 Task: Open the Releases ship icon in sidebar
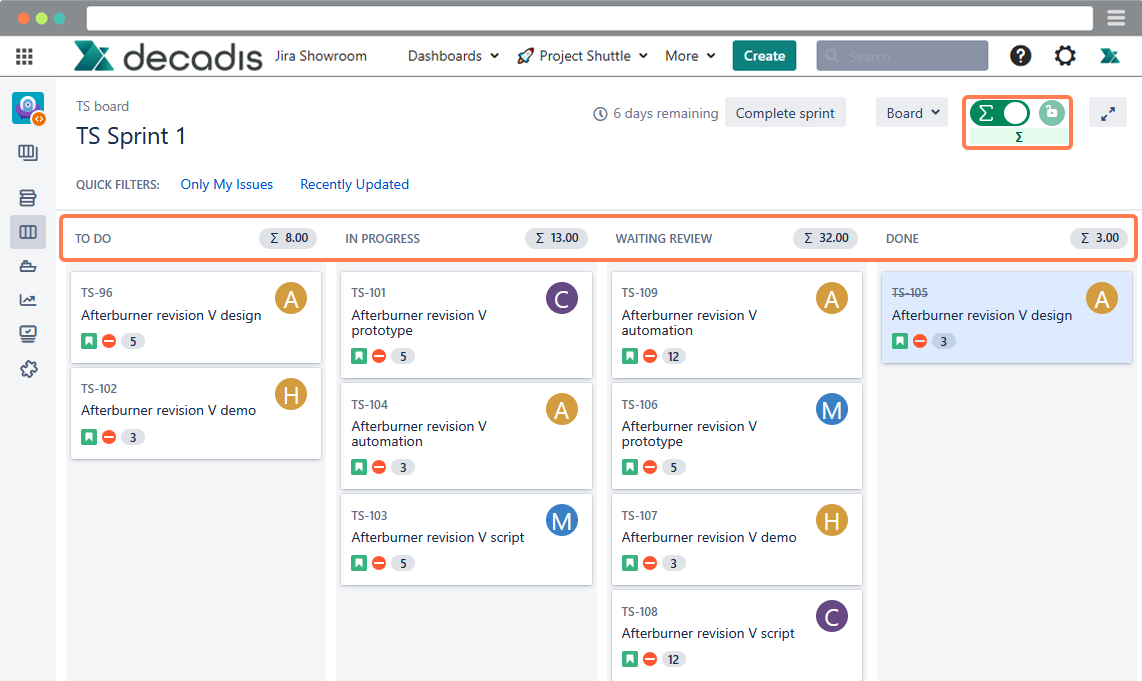pyautogui.click(x=28, y=266)
